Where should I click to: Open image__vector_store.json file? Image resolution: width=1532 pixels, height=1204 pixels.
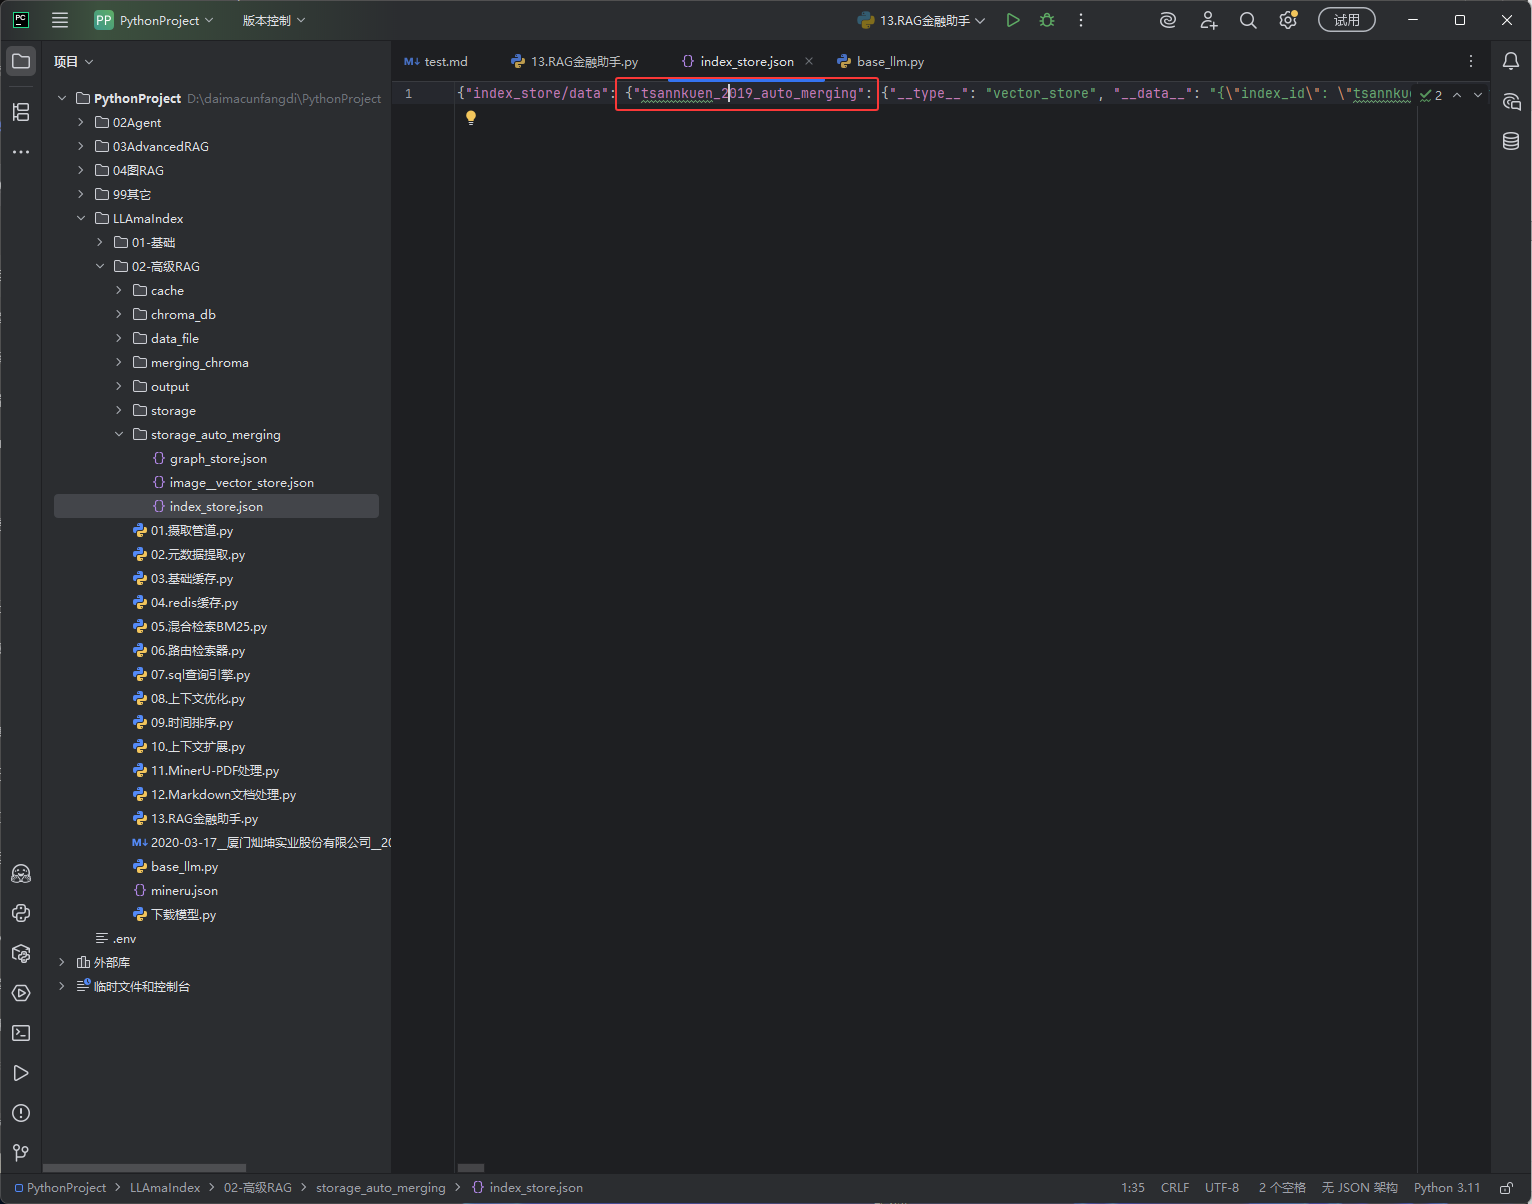[241, 482]
